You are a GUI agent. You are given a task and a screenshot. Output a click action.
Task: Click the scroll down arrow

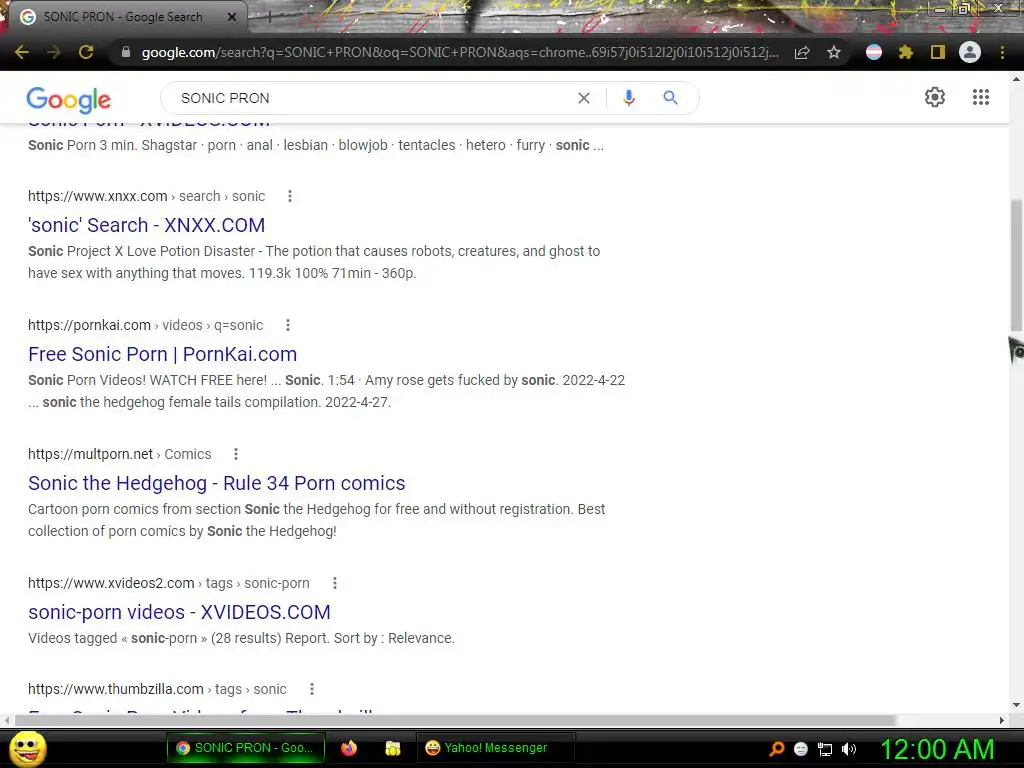click(1016, 705)
